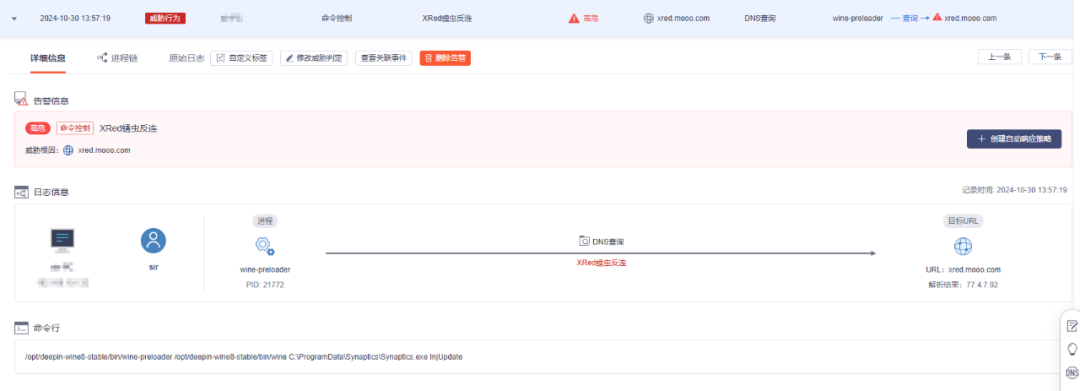Screen dimensions: 1080x391
Task: Click the DNS icon in the right sidebar
Action: coord(1072,372)
